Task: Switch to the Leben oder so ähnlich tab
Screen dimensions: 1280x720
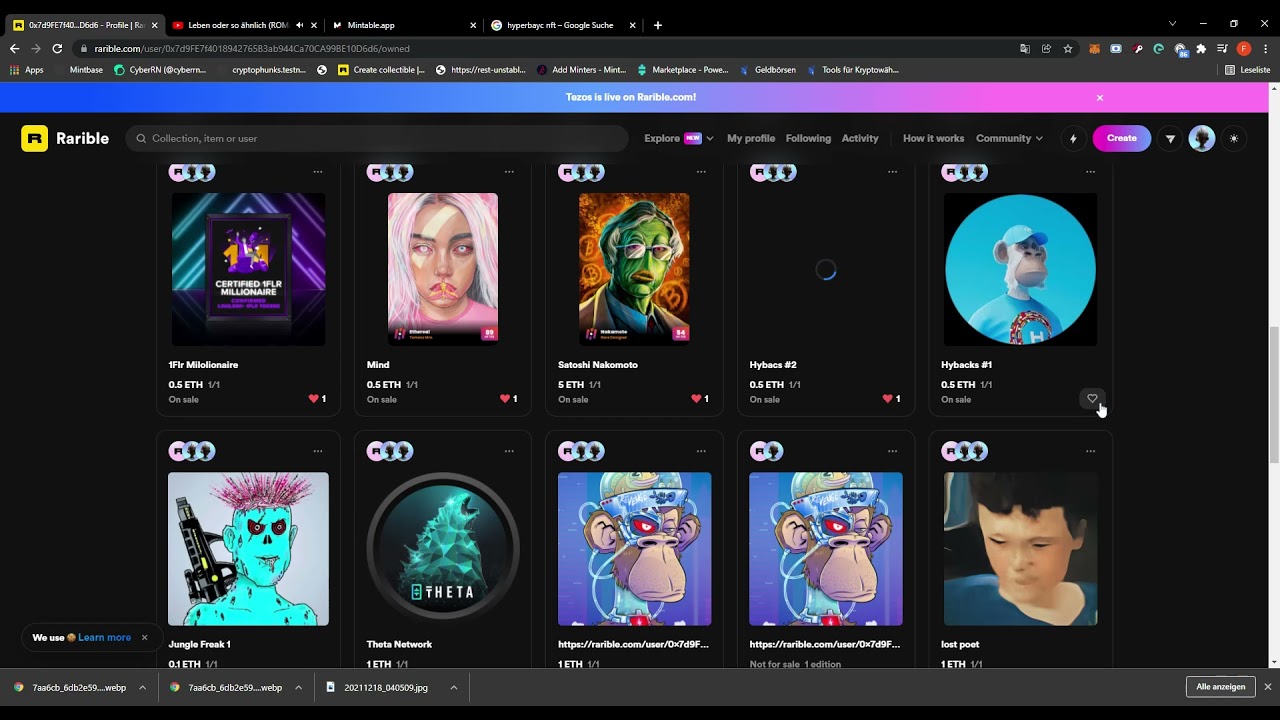Action: coord(245,25)
